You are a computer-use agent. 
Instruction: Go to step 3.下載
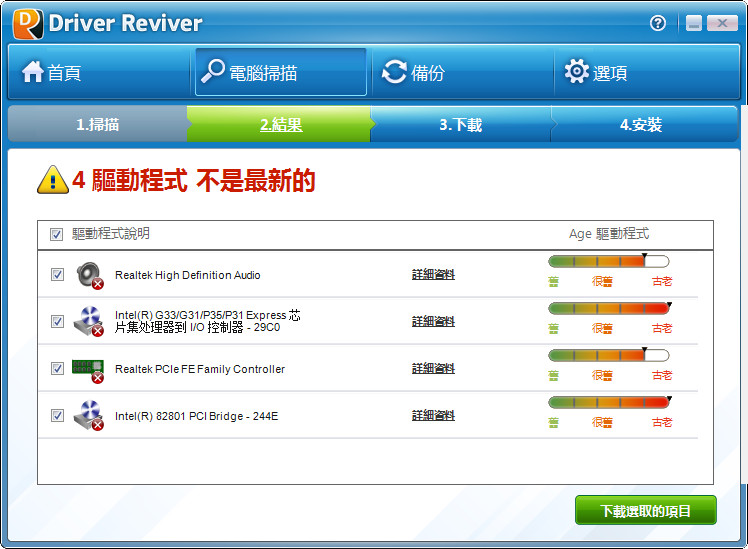(x=461, y=124)
